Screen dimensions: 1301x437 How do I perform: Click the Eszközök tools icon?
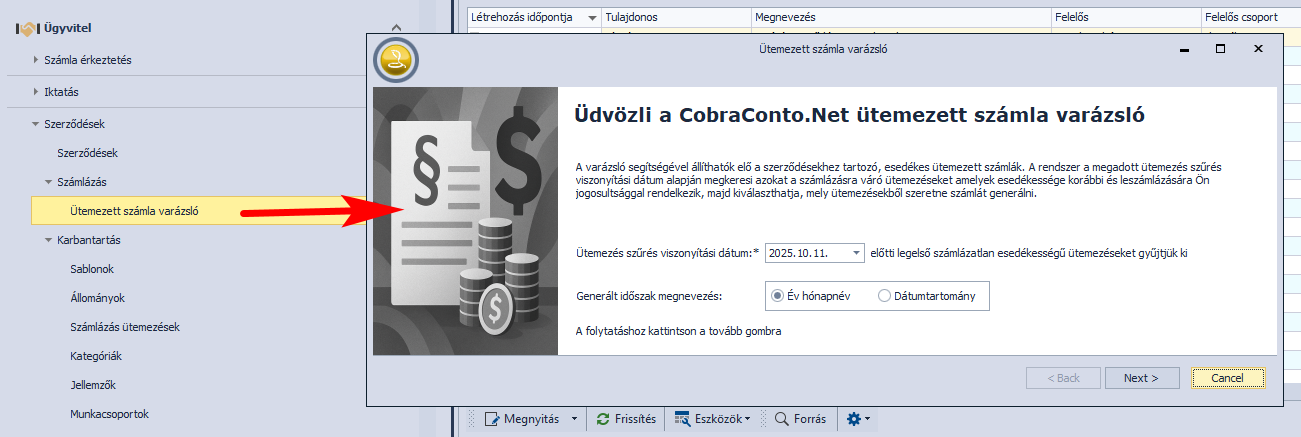pos(683,419)
